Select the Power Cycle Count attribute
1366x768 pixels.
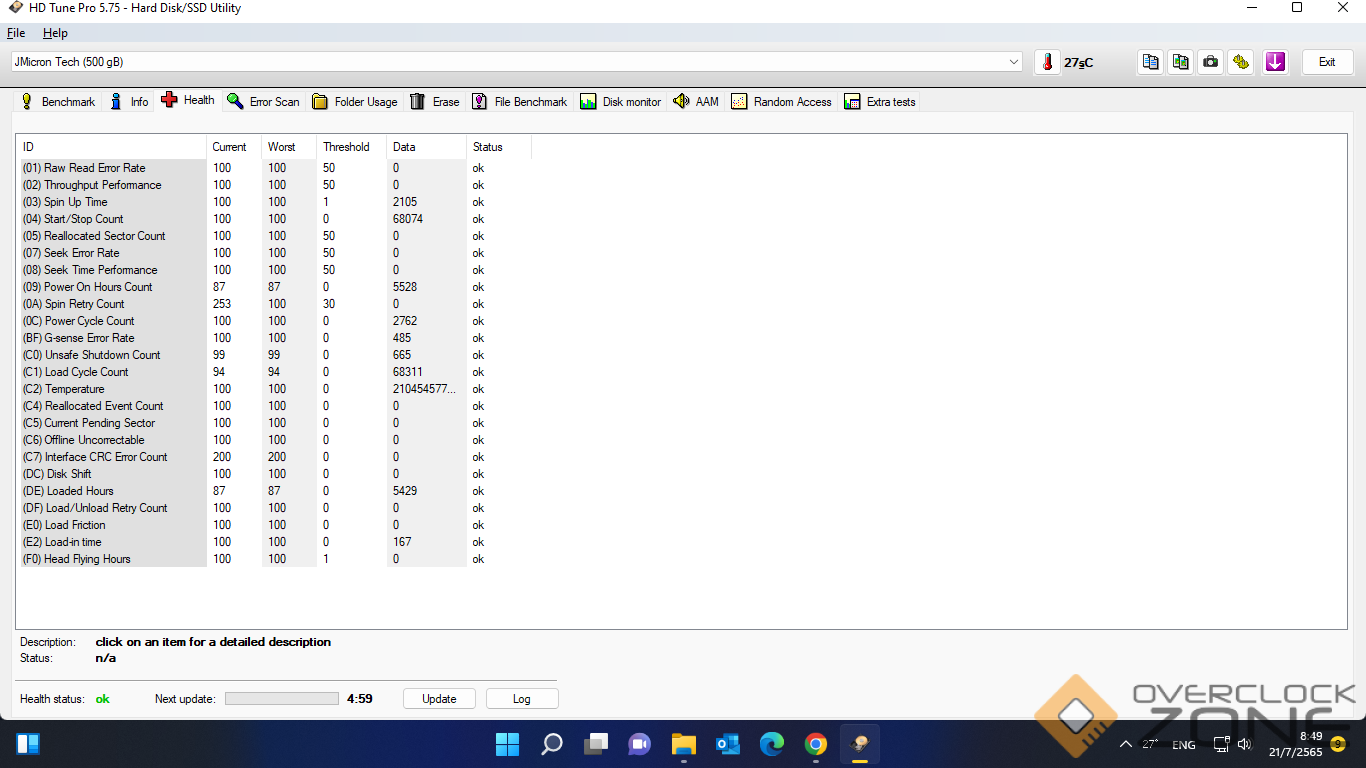[x=276, y=321]
